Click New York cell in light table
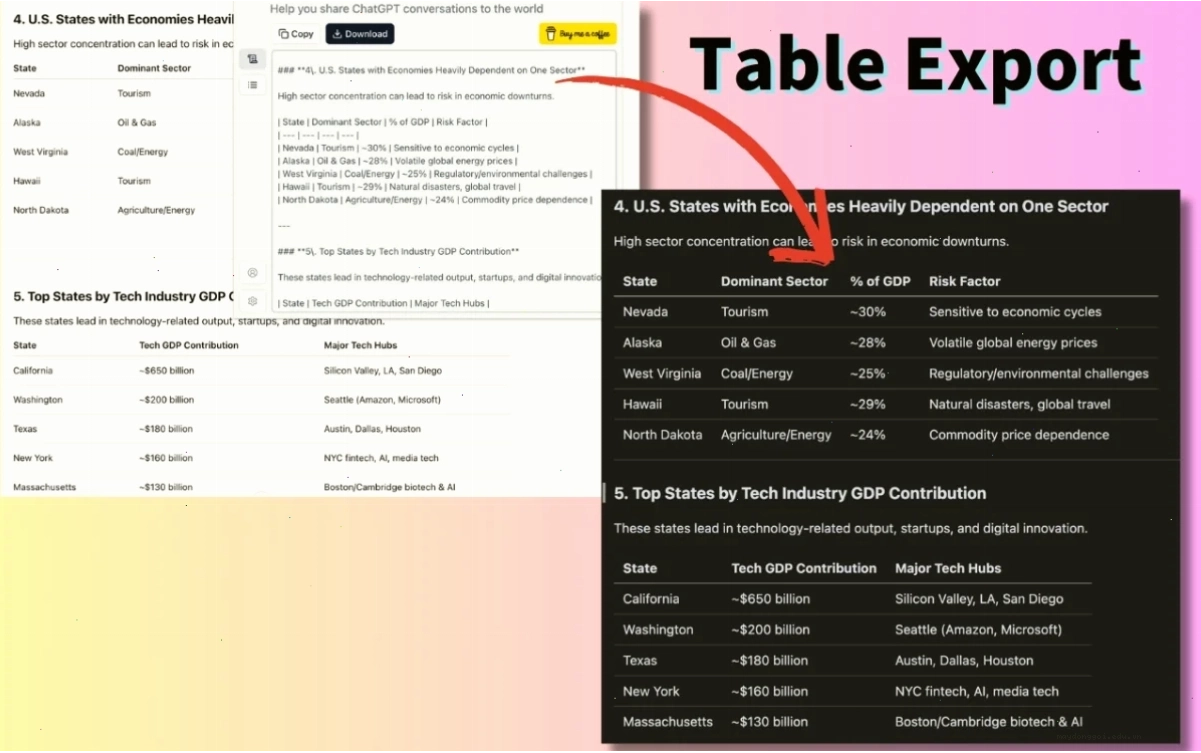This screenshot has height=753, width=1201. (33, 458)
